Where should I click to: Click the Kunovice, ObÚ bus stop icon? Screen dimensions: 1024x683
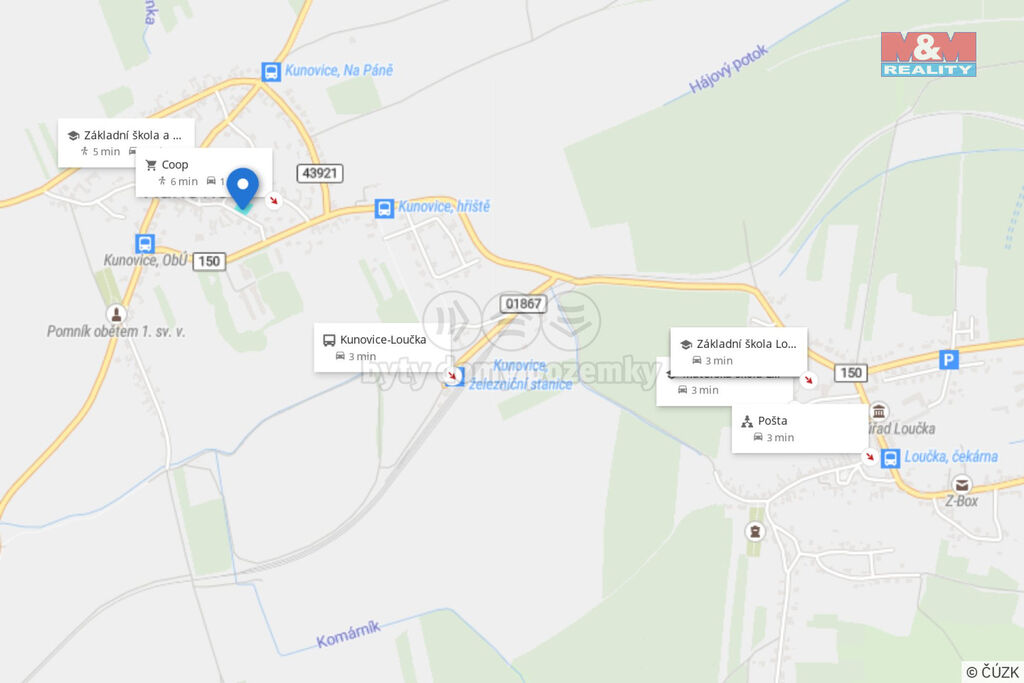point(145,244)
